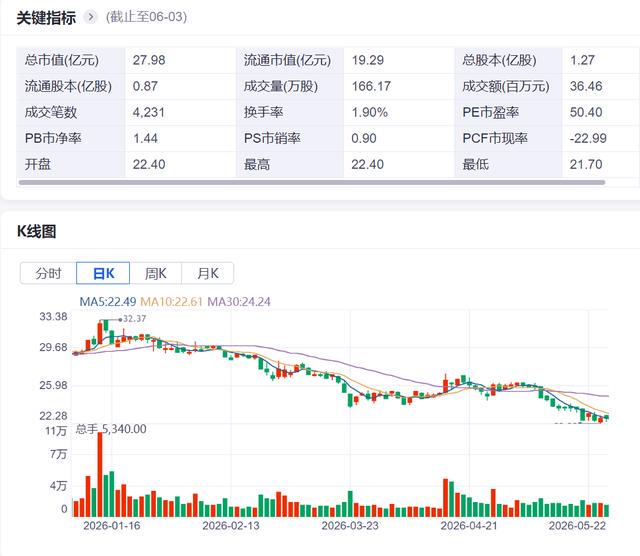Expand the 关键指标 chevron arrow
Image resolution: width=640 pixels, height=556 pixels.
[90, 17]
